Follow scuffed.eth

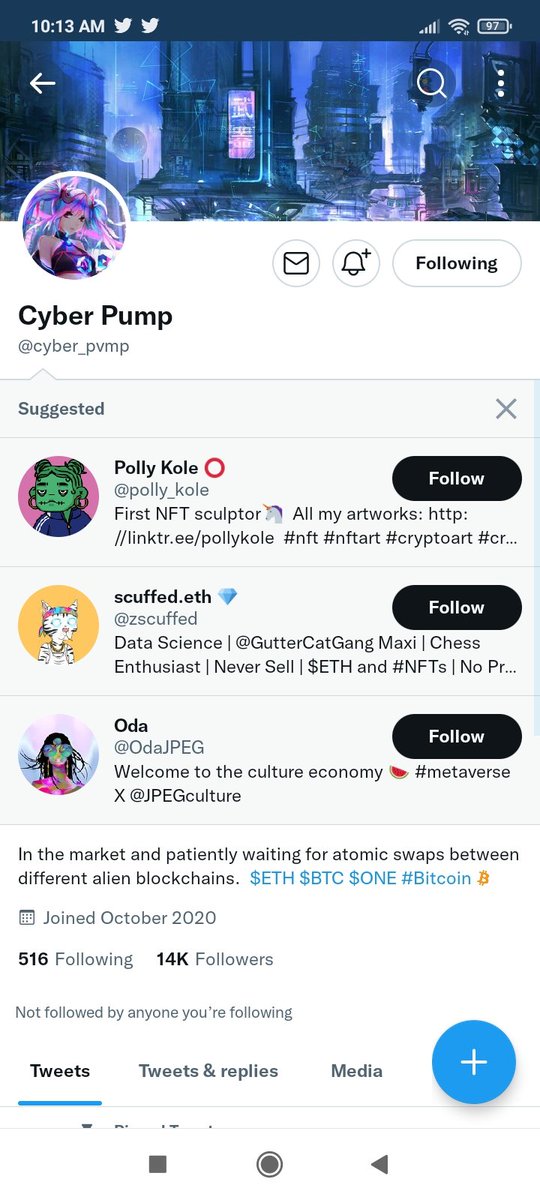tap(457, 607)
